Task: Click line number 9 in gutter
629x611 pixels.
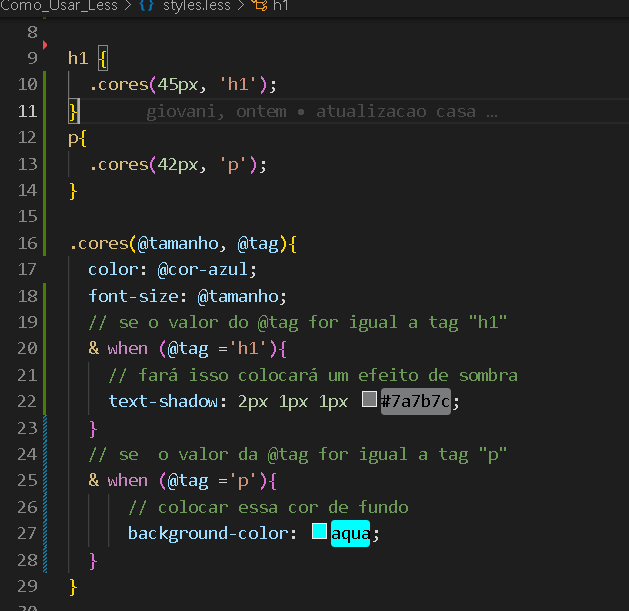Action: coord(32,58)
